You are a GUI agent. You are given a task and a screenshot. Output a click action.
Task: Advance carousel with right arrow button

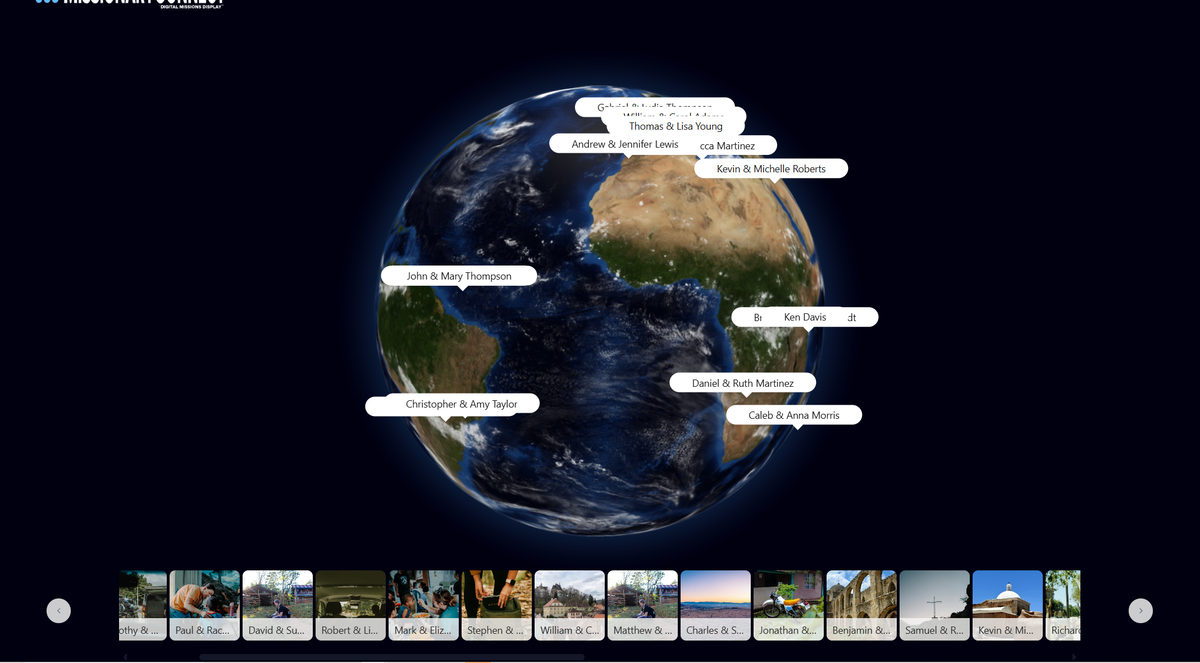click(1140, 610)
